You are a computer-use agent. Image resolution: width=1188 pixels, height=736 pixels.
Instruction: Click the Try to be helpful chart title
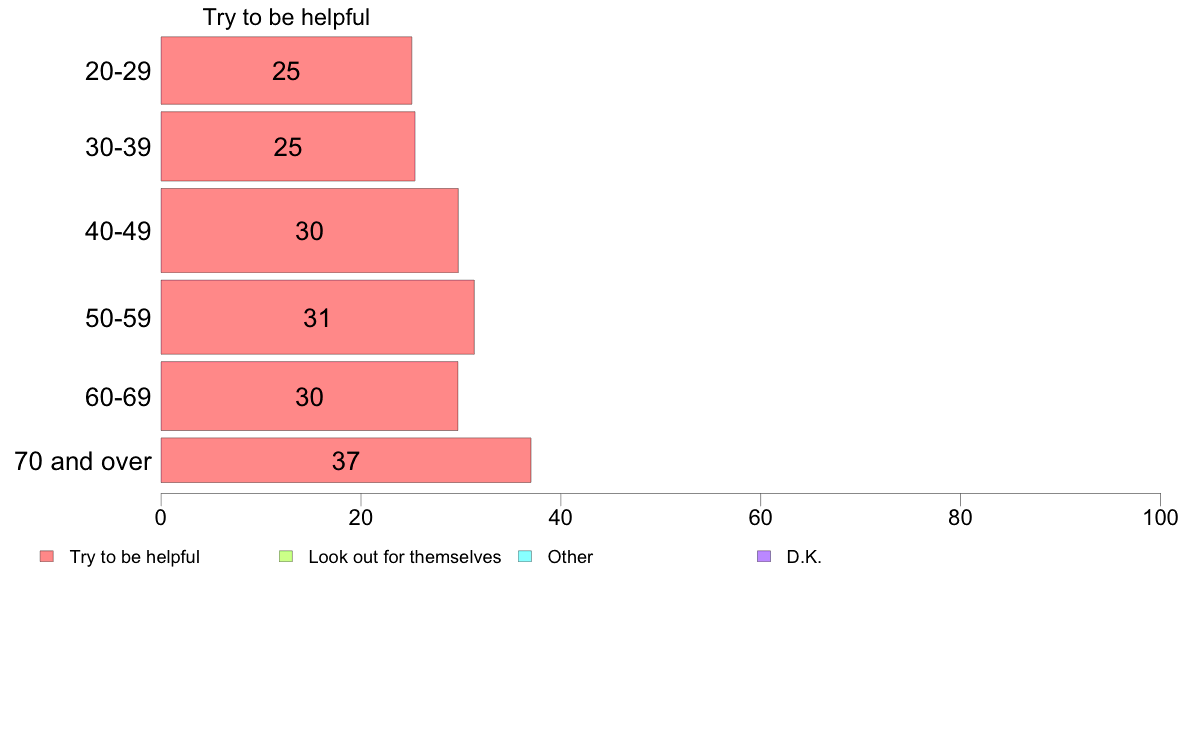[286, 17]
